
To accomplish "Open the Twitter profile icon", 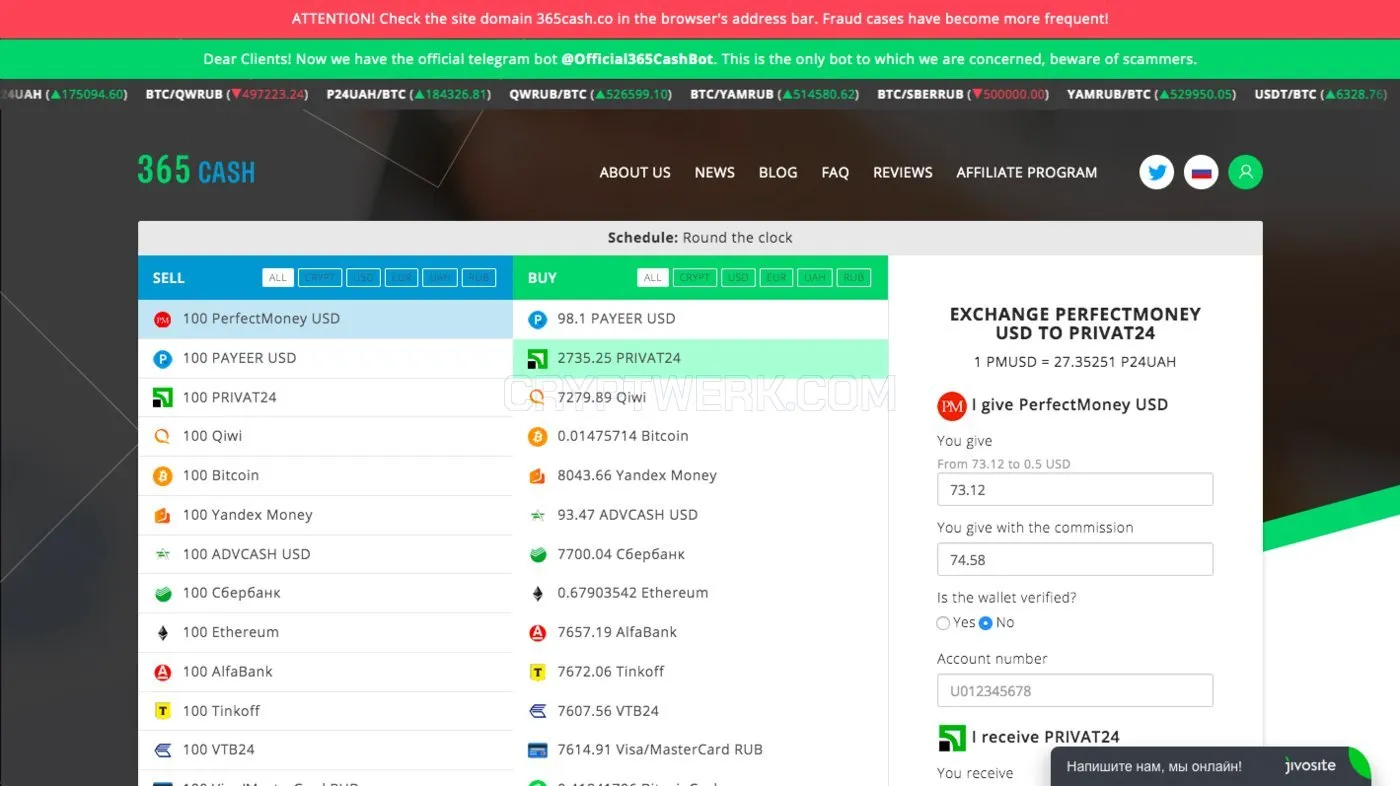I will (x=1157, y=172).
